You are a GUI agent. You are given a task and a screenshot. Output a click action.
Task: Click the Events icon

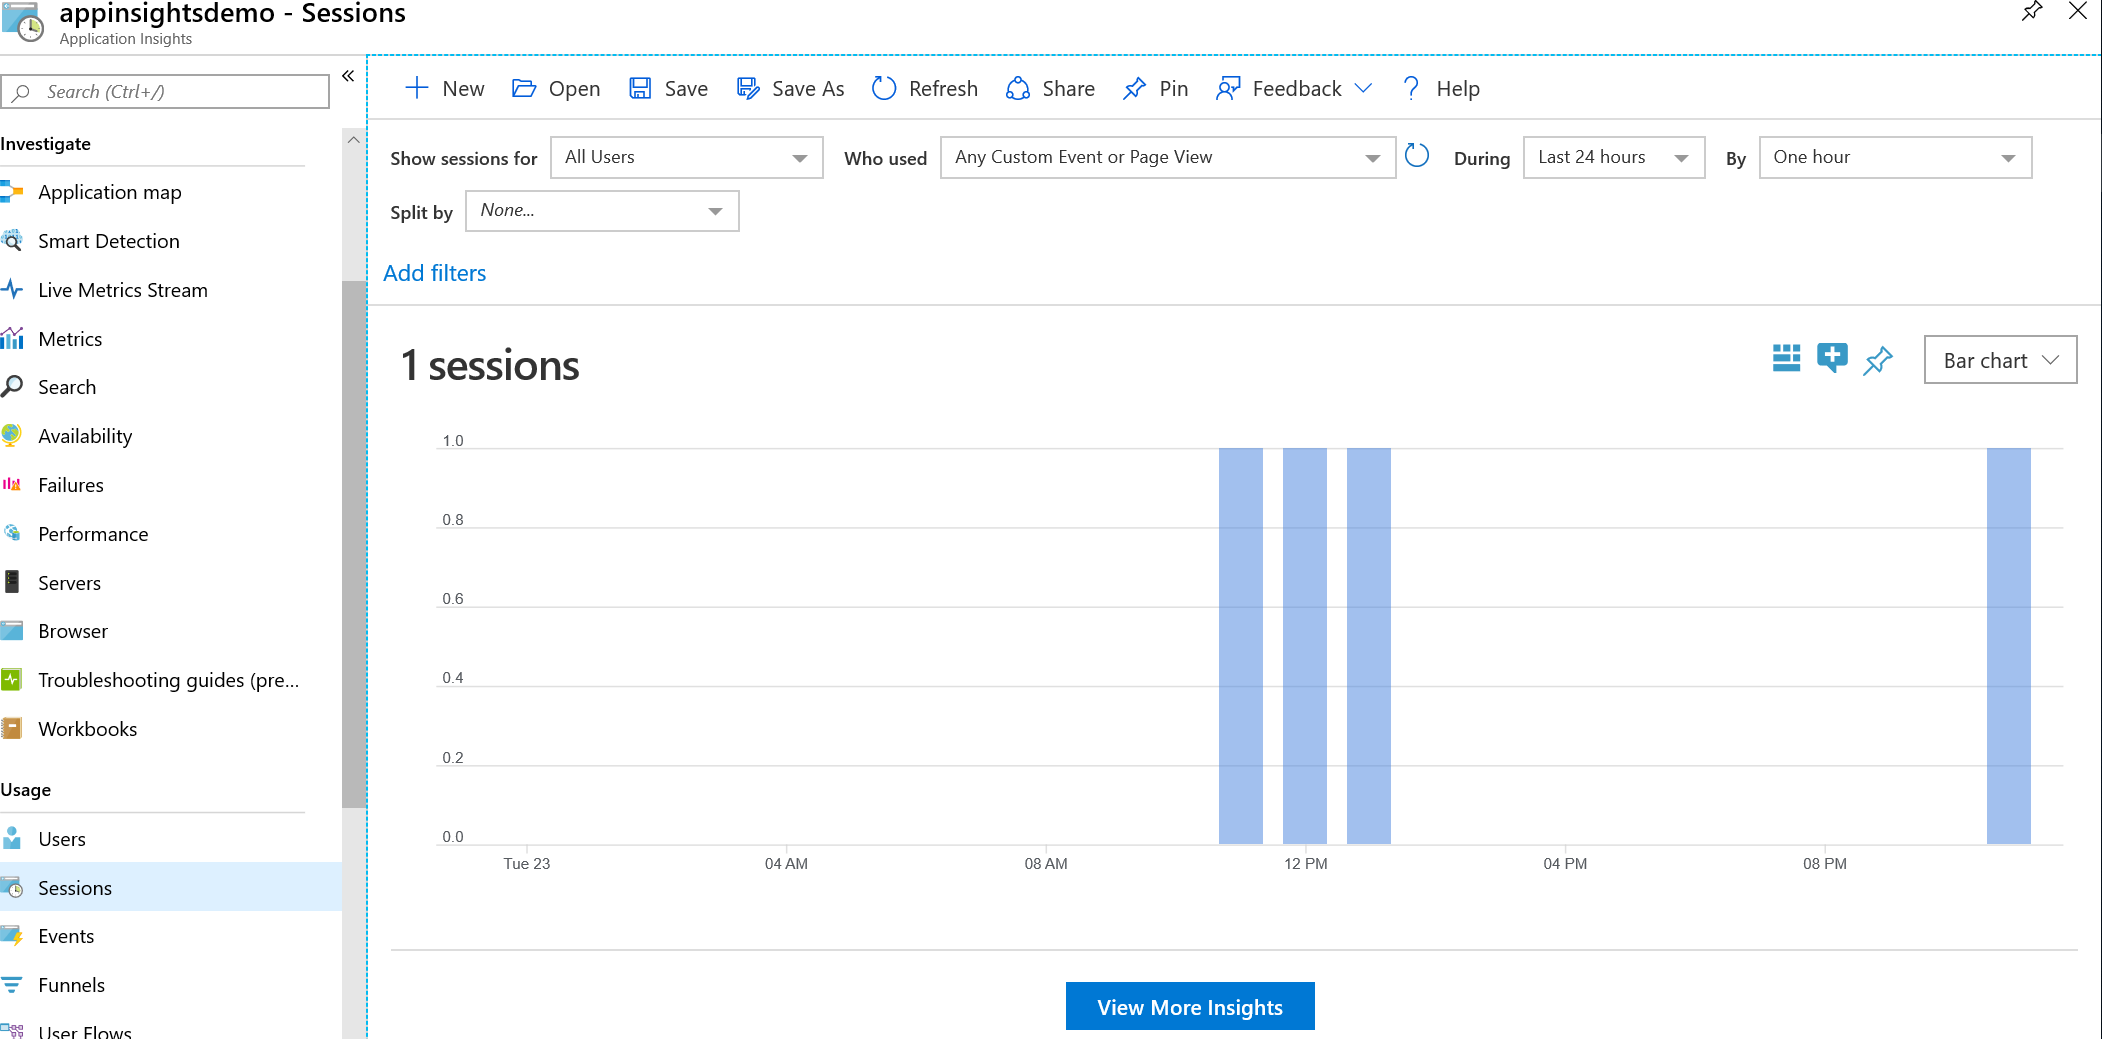coord(12,935)
